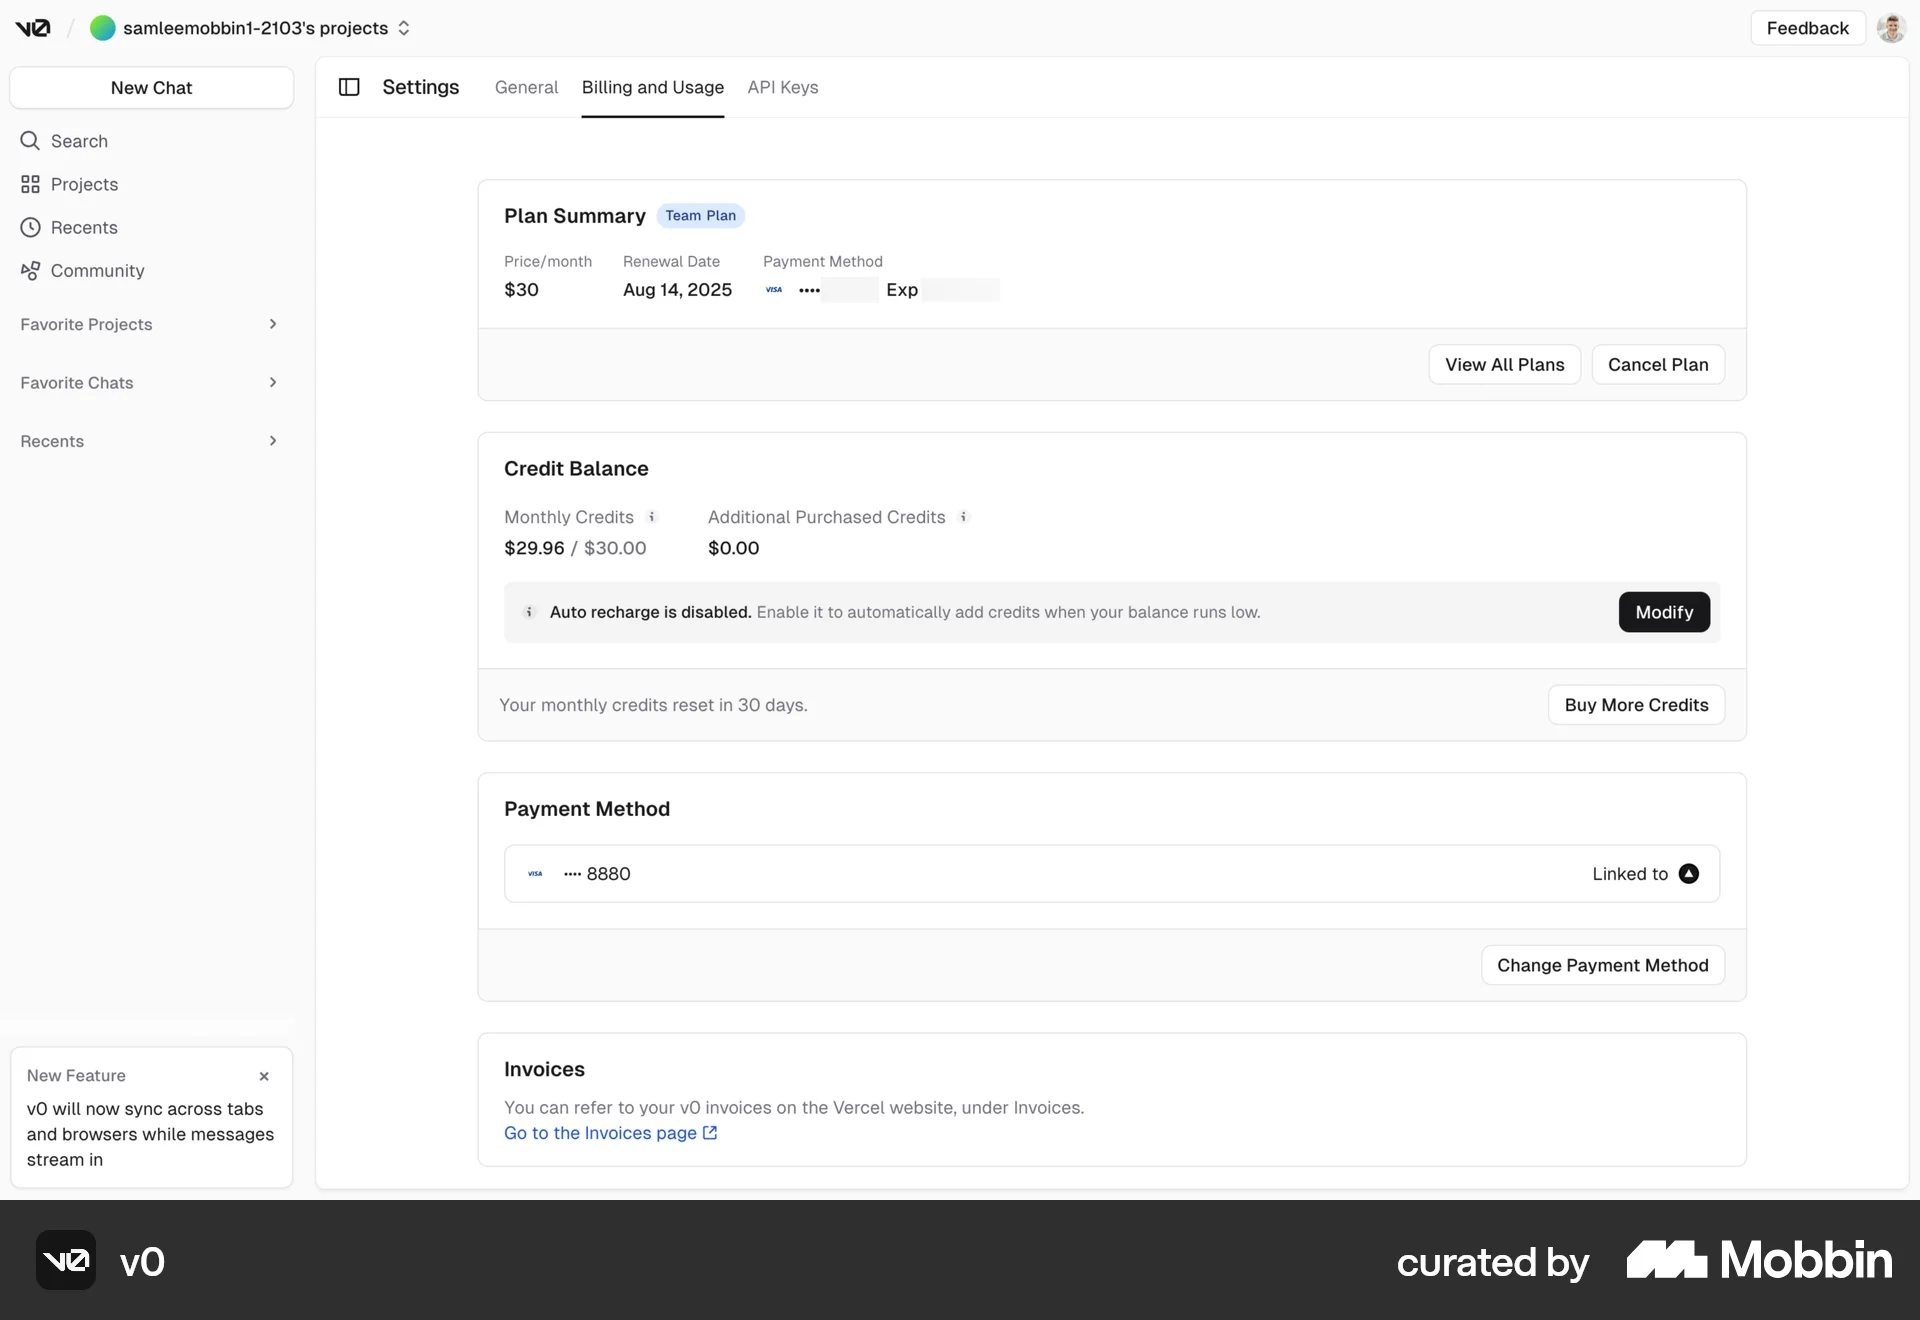The height and width of the screenshot is (1320, 1920).
Task: Click the green project color dot
Action: pos(103,28)
